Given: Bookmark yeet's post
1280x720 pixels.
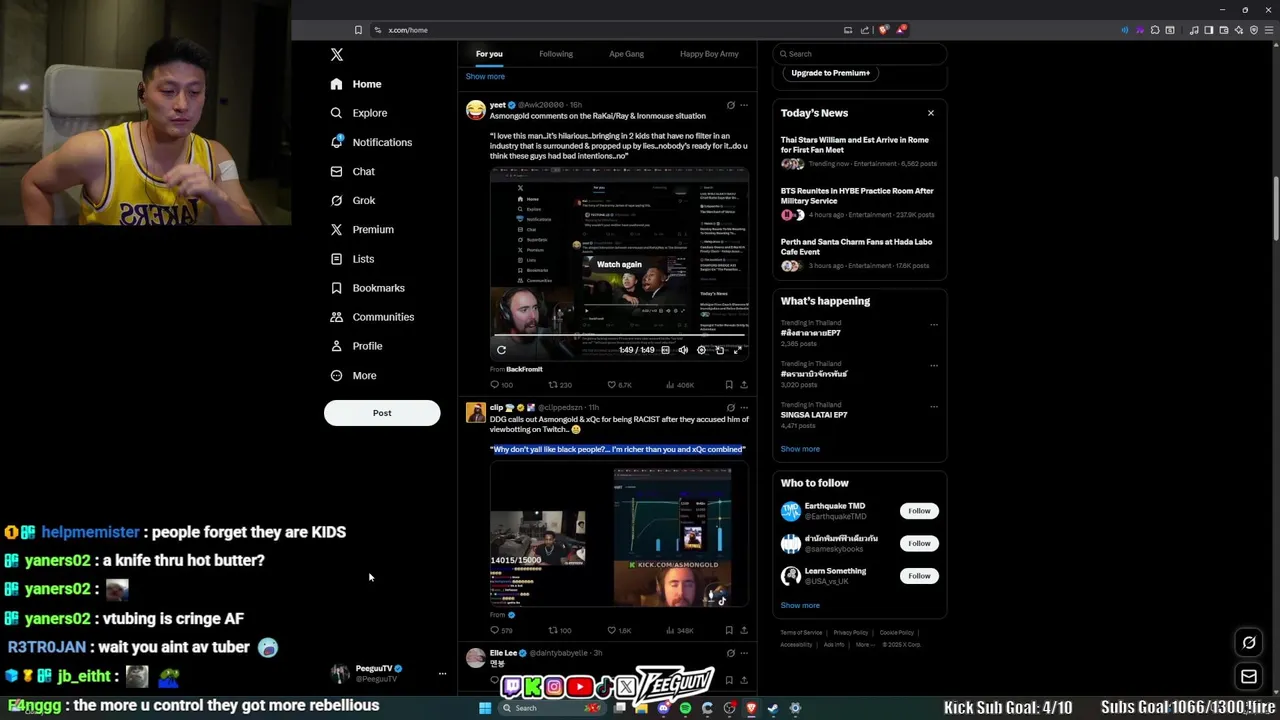Looking at the screenshot, I should (x=729, y=385).
